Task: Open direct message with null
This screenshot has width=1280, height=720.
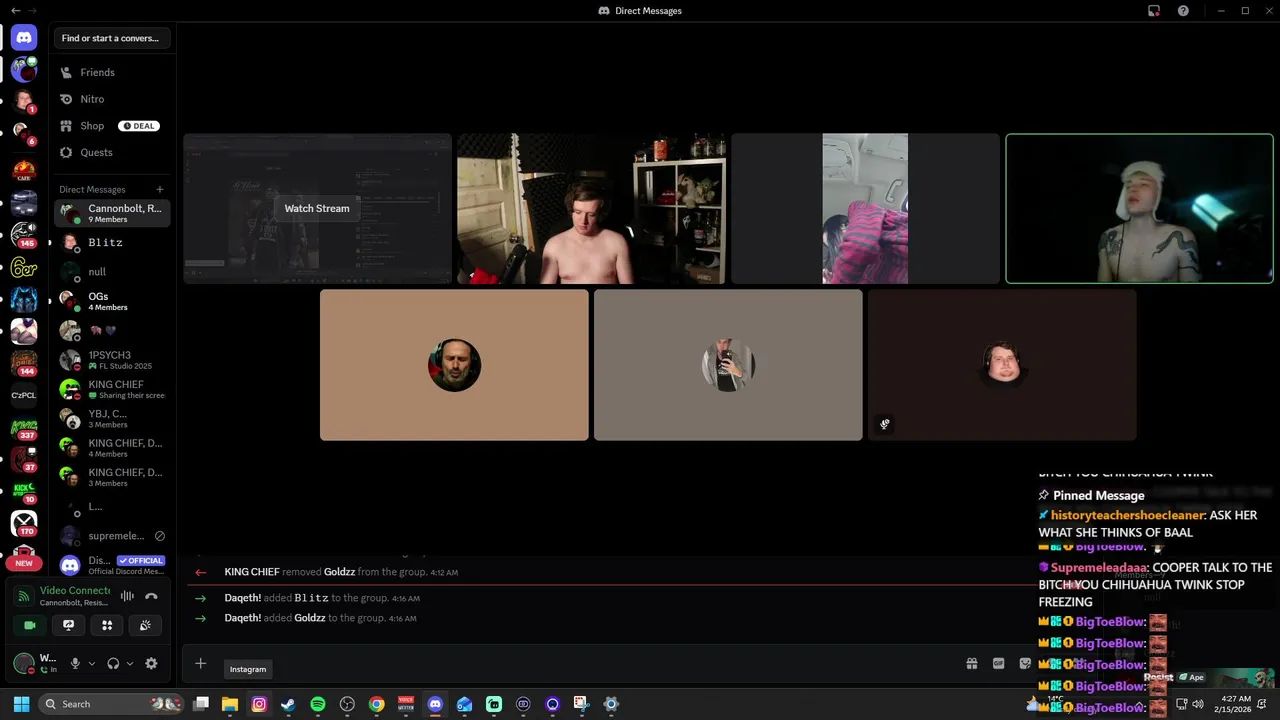Action: coord(112,271)
